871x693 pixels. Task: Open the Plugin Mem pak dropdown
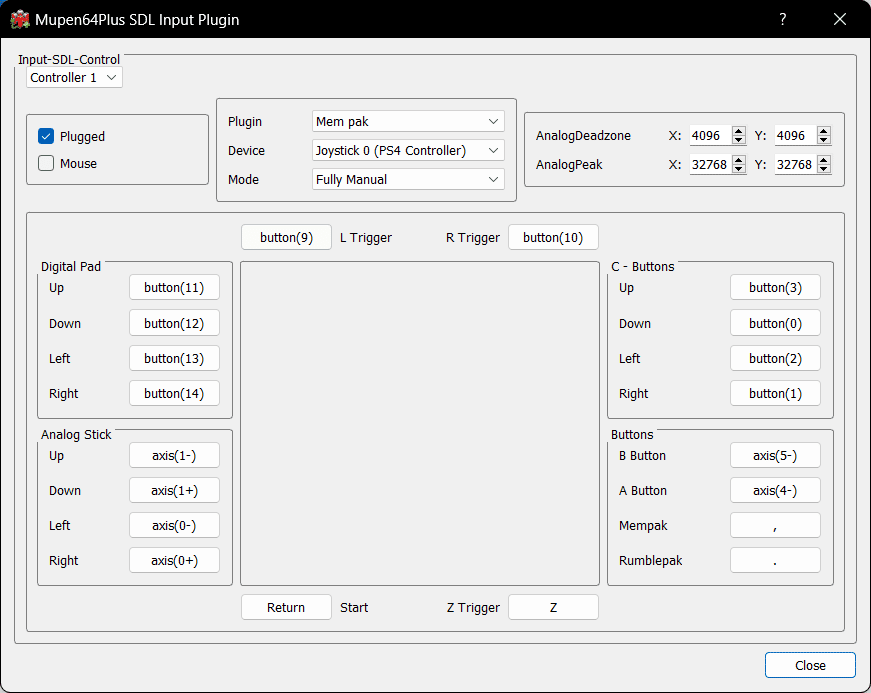click(x=408, y=122)
